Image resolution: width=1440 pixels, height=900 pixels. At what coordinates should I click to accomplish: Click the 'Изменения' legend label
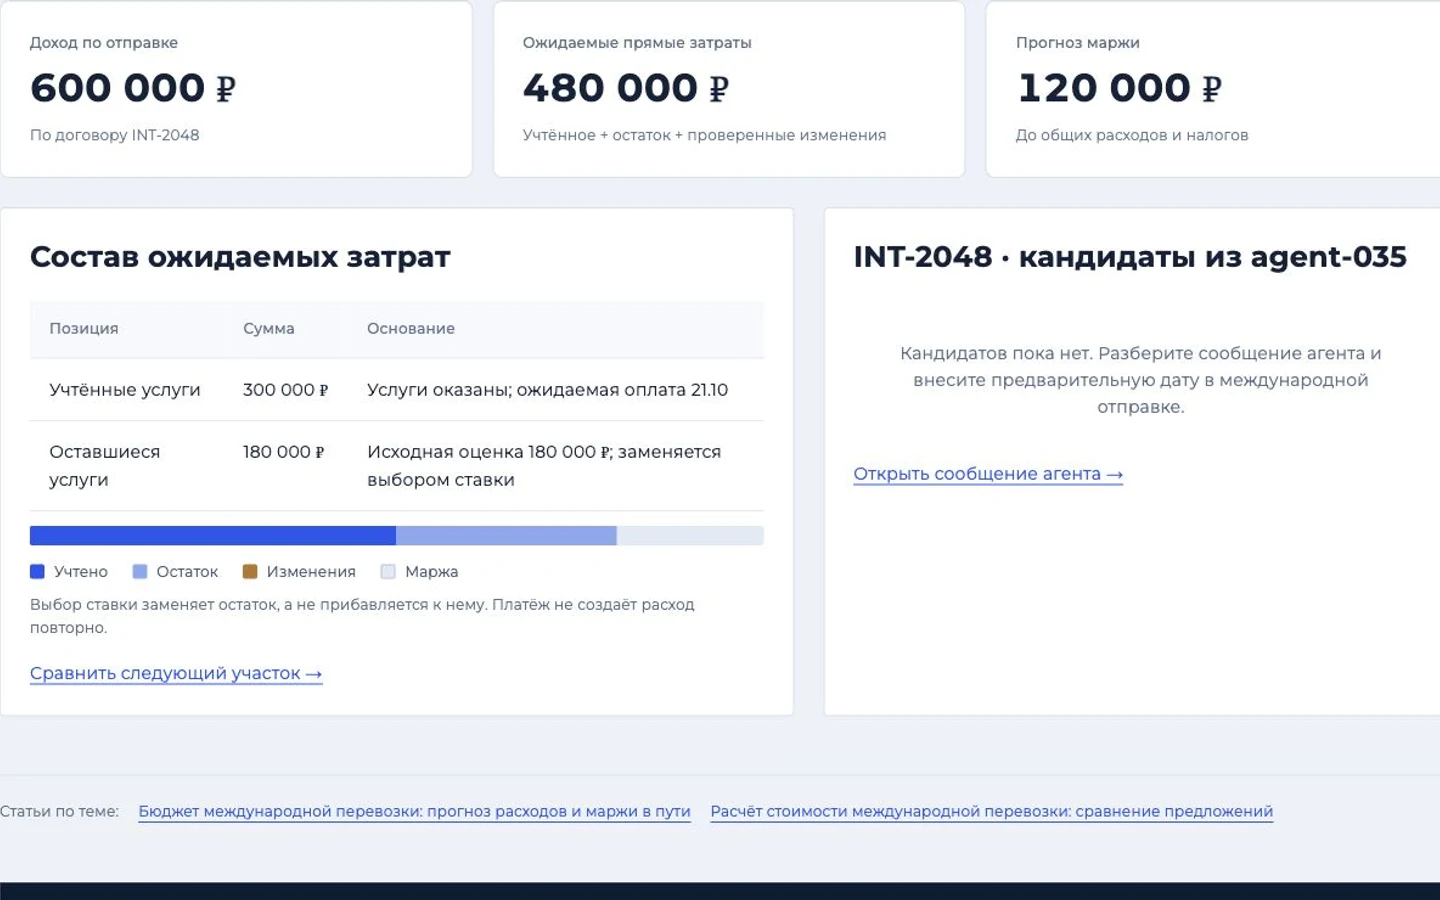(311, 572)
